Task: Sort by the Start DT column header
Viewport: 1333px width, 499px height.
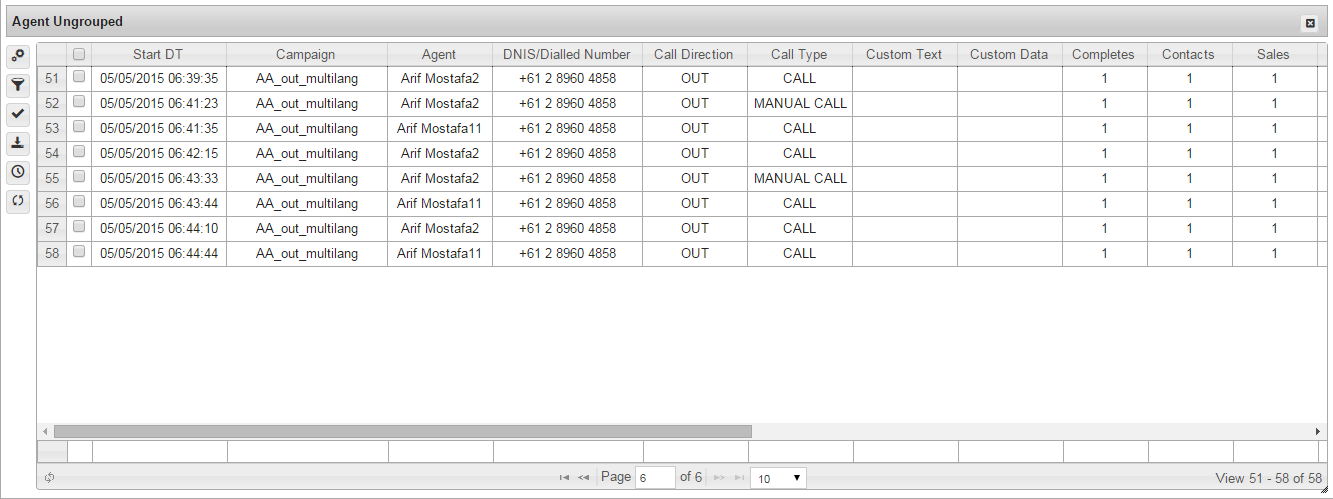Action: point(158,55)
